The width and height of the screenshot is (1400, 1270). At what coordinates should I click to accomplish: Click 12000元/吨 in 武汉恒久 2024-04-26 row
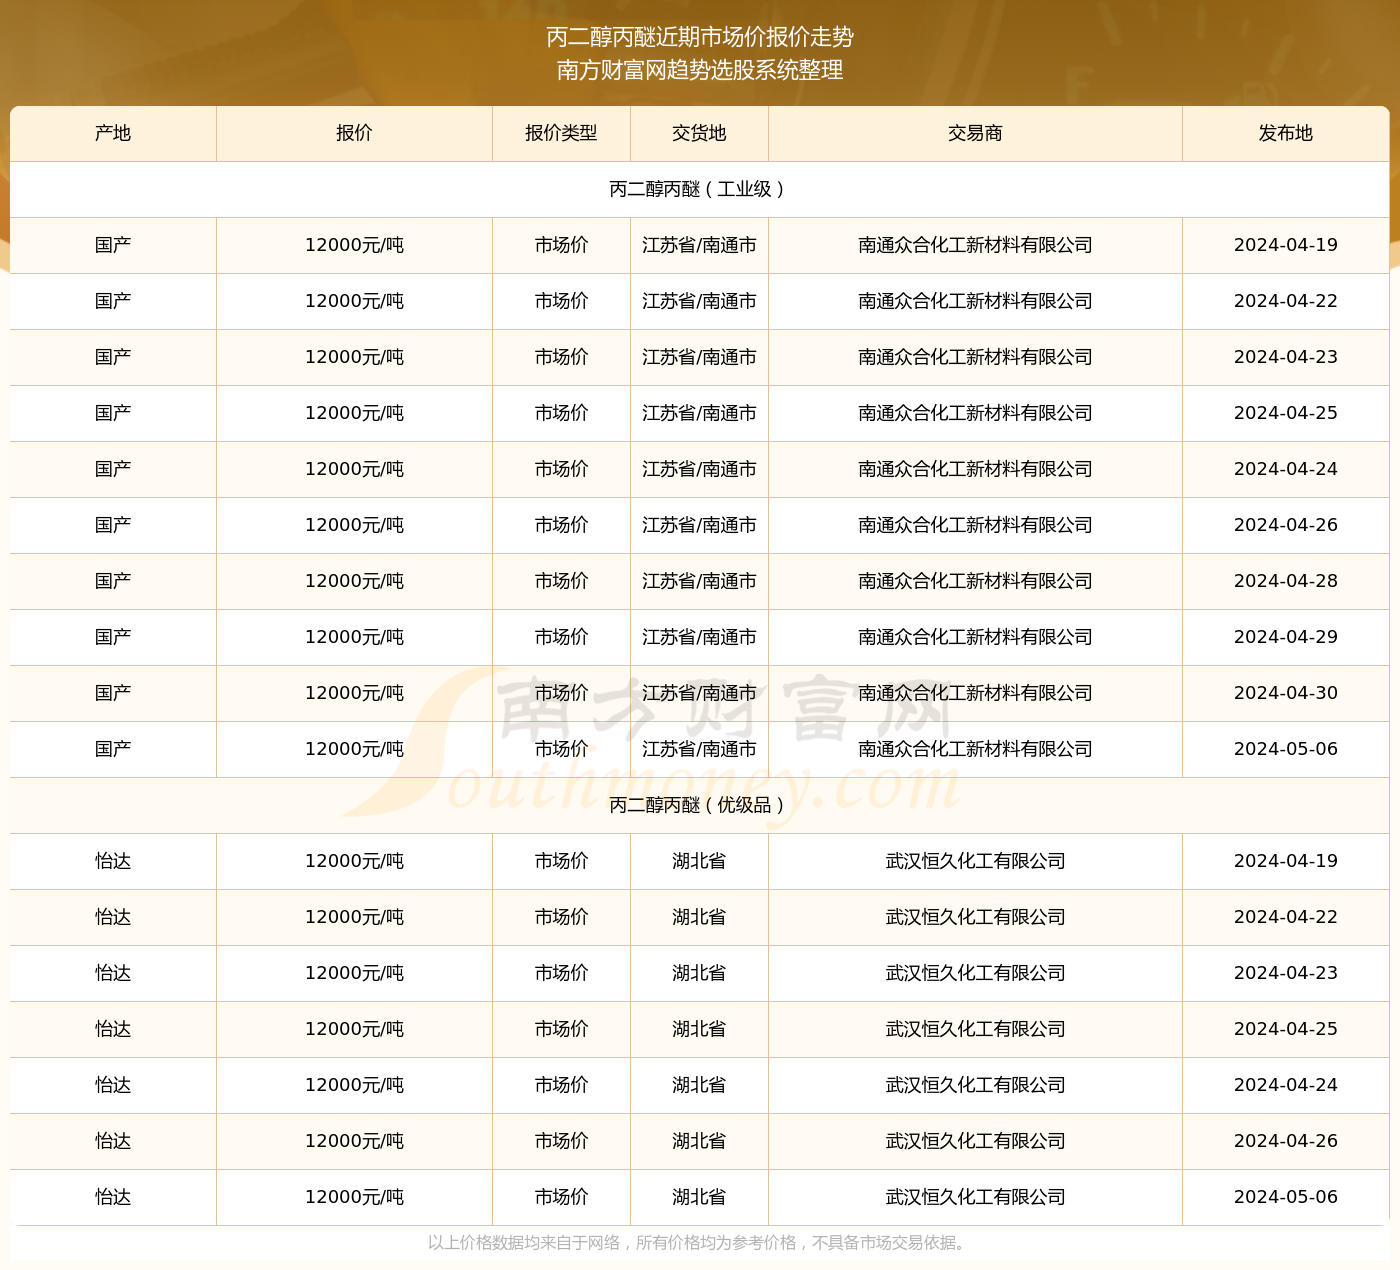(x=354, y=1141)
